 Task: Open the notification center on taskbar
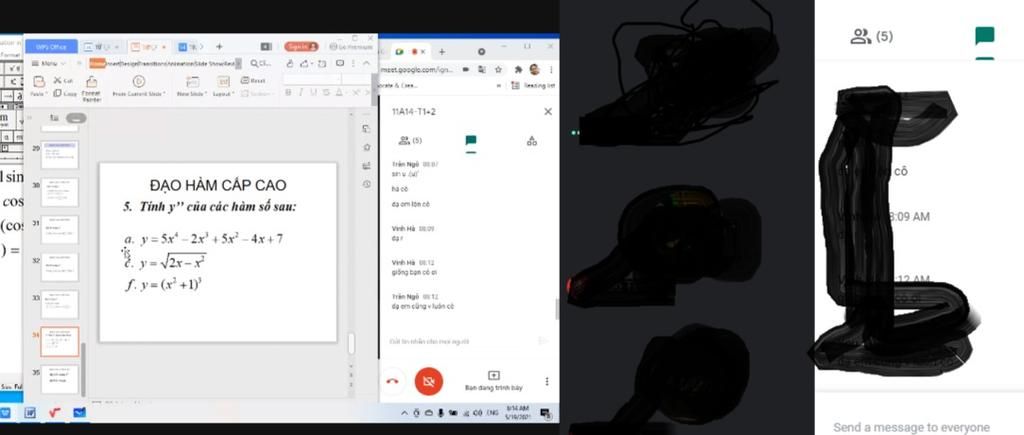[x=546, y=413]
